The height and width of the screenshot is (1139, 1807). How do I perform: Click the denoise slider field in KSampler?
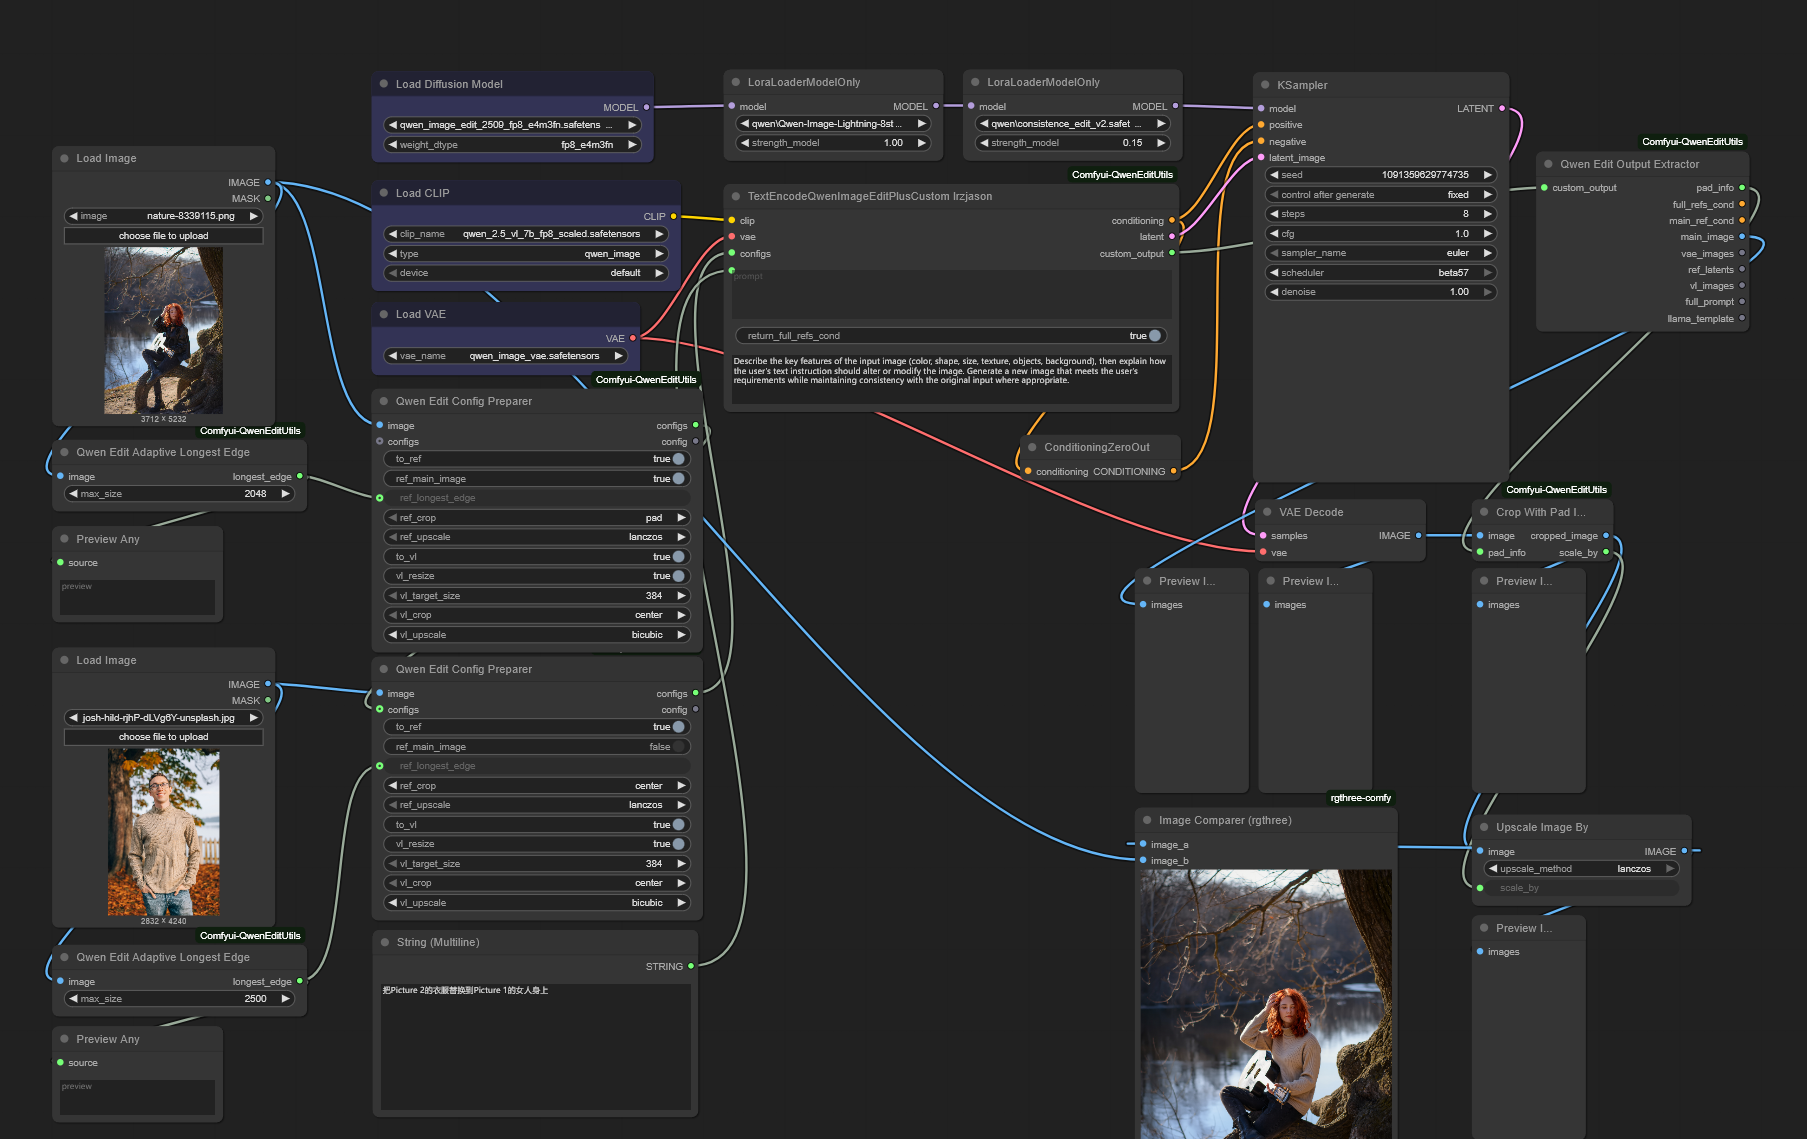pyautogui.click(x=1380, y=292)
